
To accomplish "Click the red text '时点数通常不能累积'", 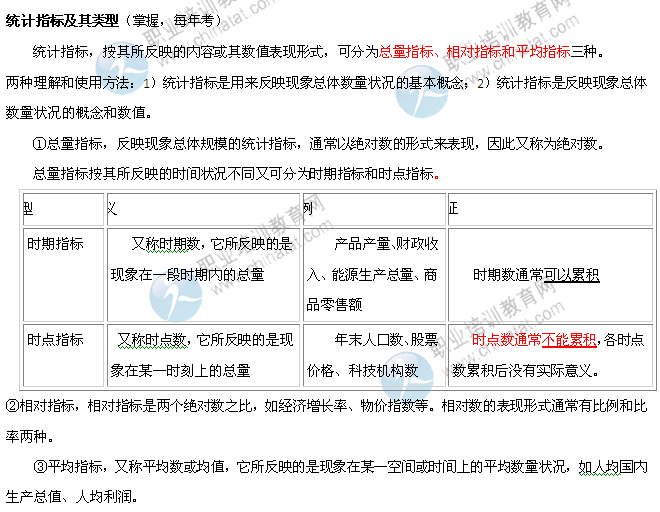I will (x=534, y=340).
